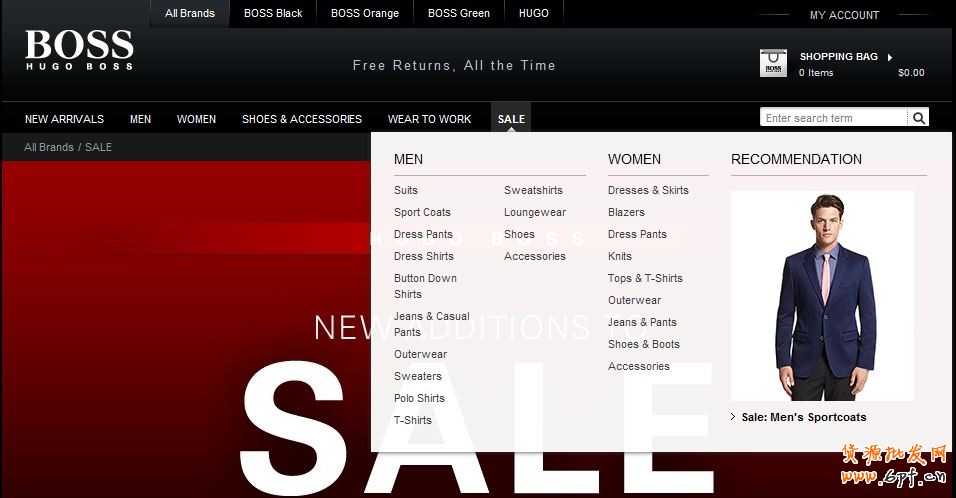Image resolution: width=956 pixels, height=498 pixels.
Task: Switch to the BOSS Orange brand tab
Action: [365, 13]
